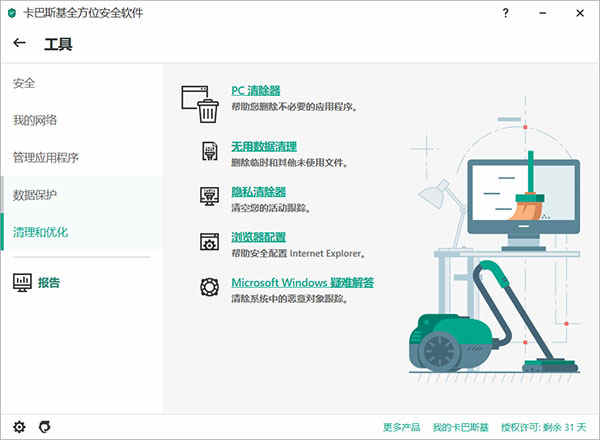Open the PC 清除器 link
The width and height of the screenshot is (600, 440).
pyautogui.click(x=256, y=91)
